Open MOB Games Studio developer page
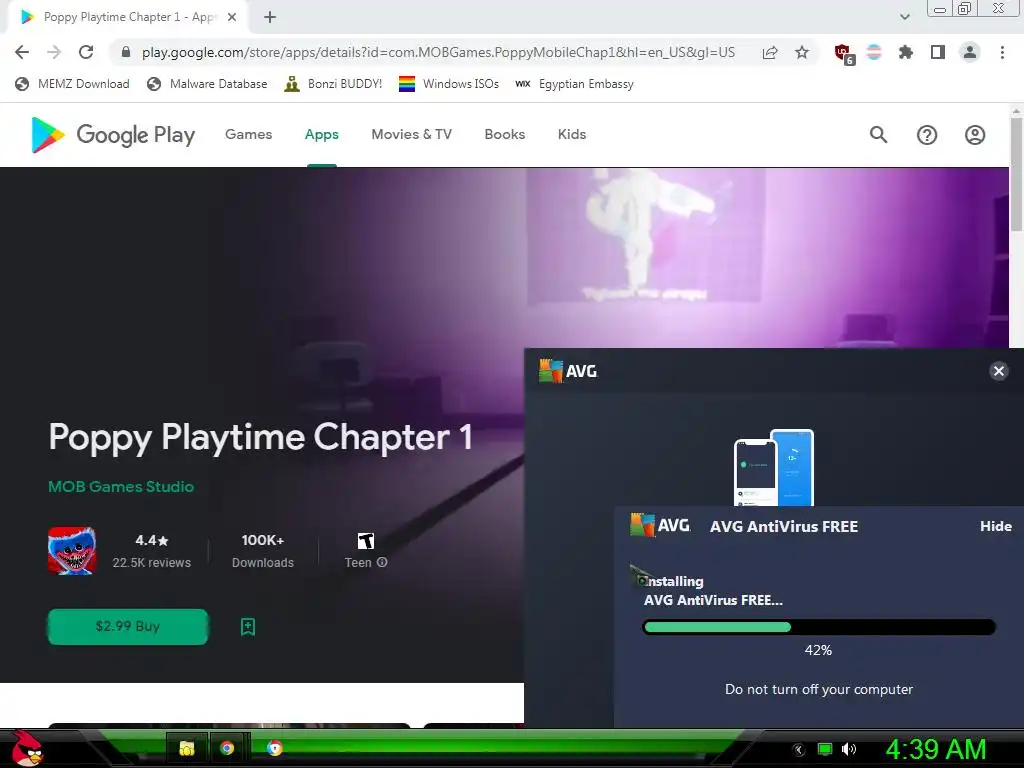This screenshot has width=1024, height=768. tap(121, 487)
